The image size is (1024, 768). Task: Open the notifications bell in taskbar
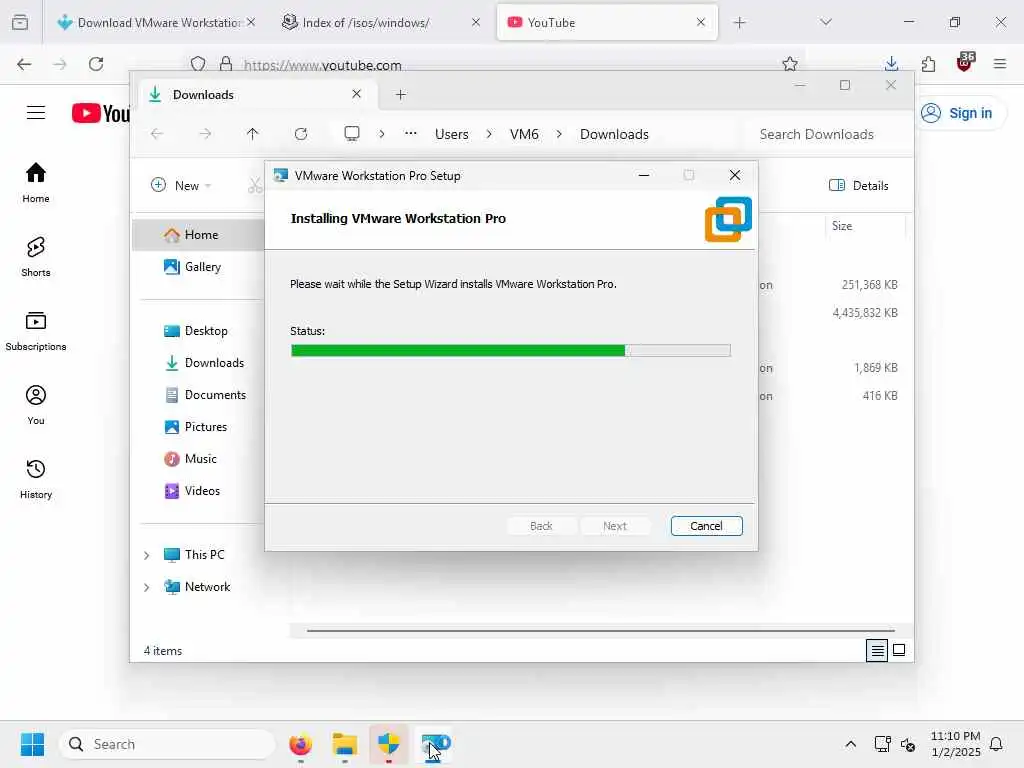[996, 744]
